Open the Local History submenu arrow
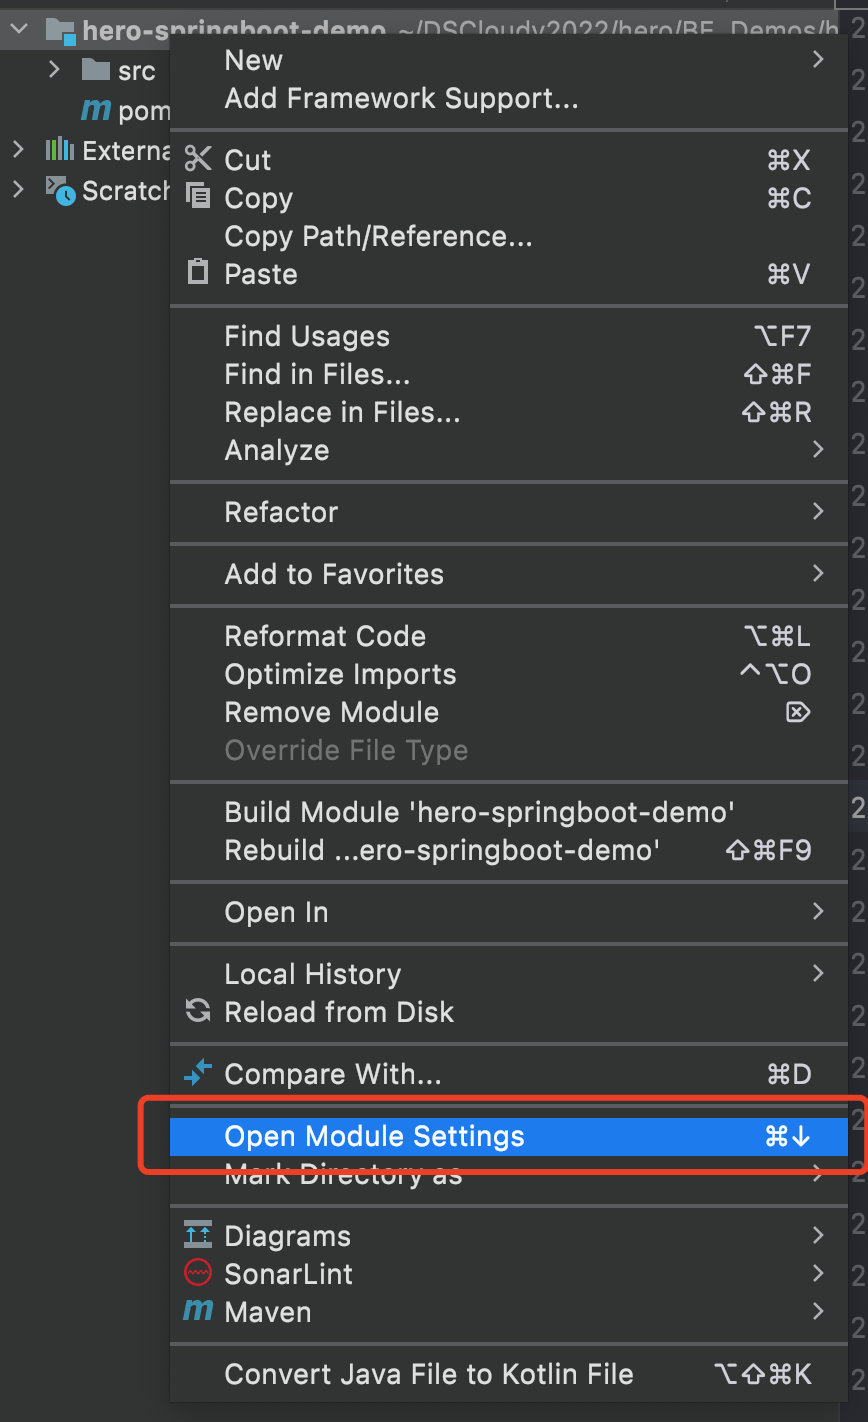 tap(818, 973)
